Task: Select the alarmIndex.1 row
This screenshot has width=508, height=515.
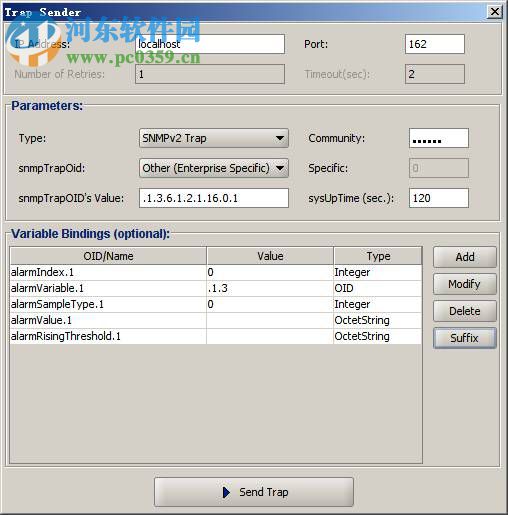Action: click(216, 272)
